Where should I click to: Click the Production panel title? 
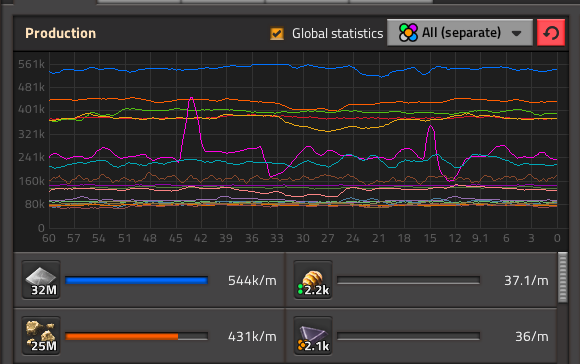pyautogui.click(x=61, y=33)
